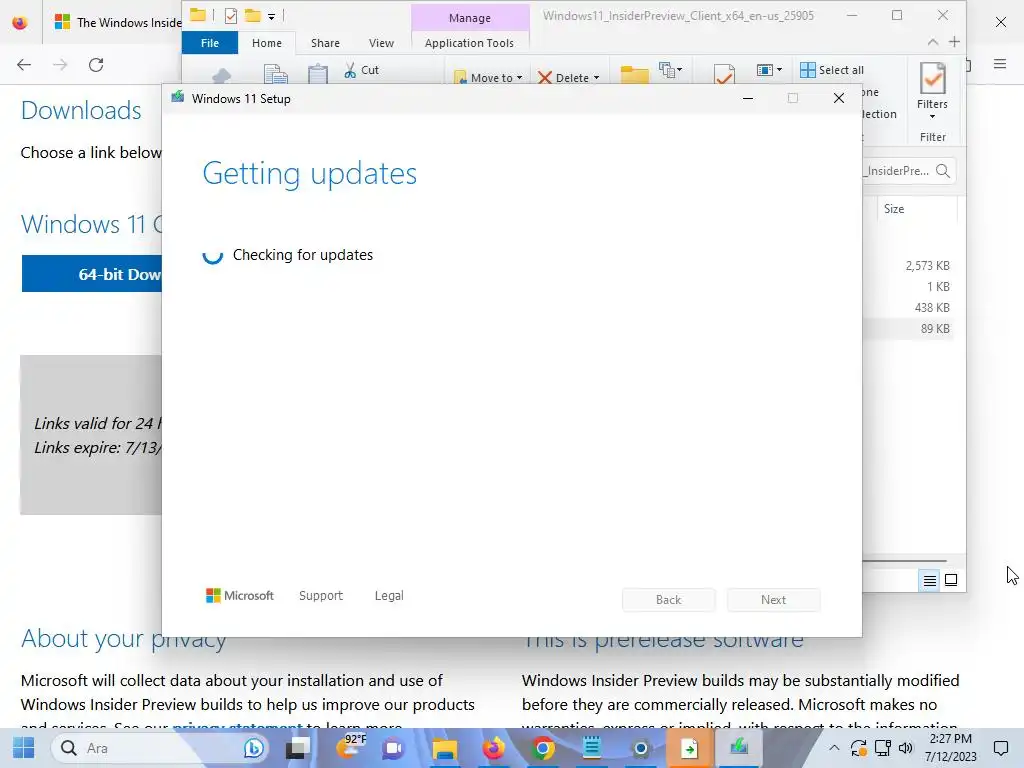Select the 89 KB file row
Viewport: 1024px width, 768px height.
[906, 328]
